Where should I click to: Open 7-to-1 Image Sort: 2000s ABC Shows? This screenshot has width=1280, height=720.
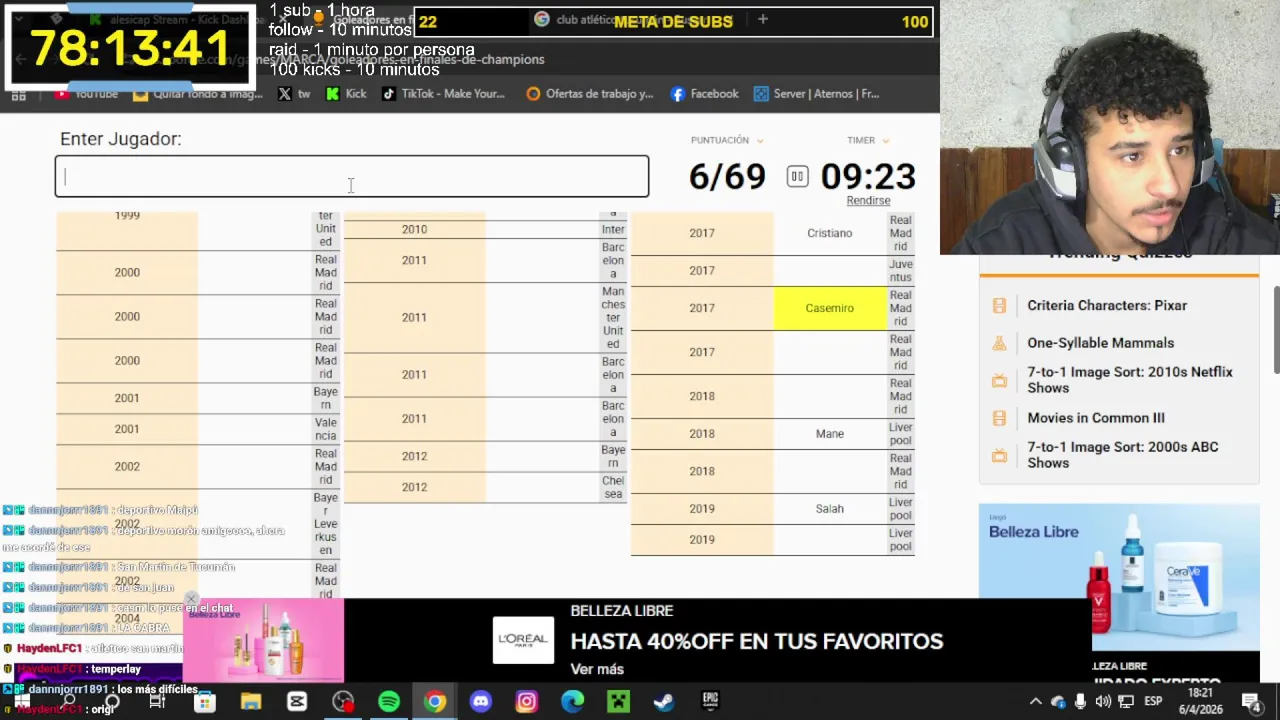pos(1123,455)
